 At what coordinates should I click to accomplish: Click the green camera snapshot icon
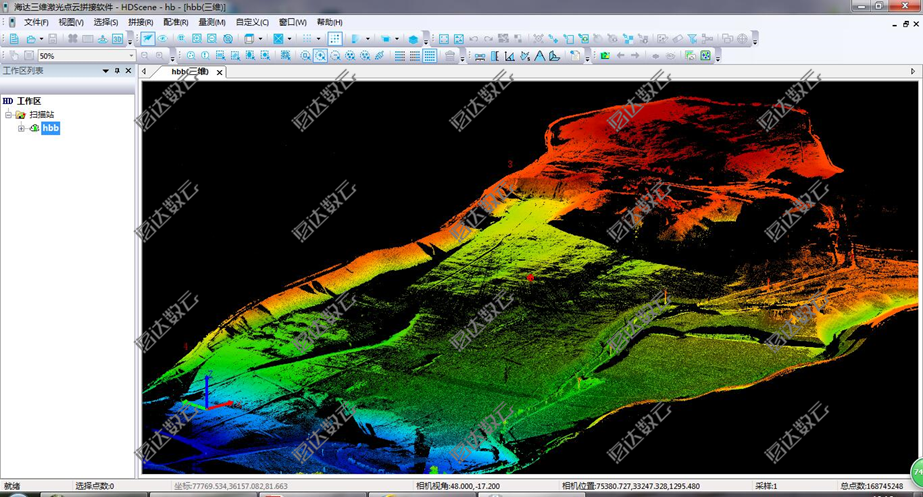click(604, 56)
